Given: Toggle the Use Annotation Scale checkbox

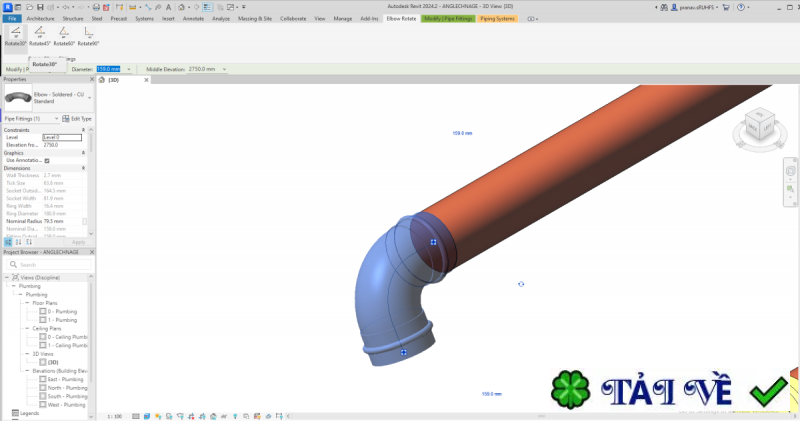Looking at the screenshot, I should (47, 160).
